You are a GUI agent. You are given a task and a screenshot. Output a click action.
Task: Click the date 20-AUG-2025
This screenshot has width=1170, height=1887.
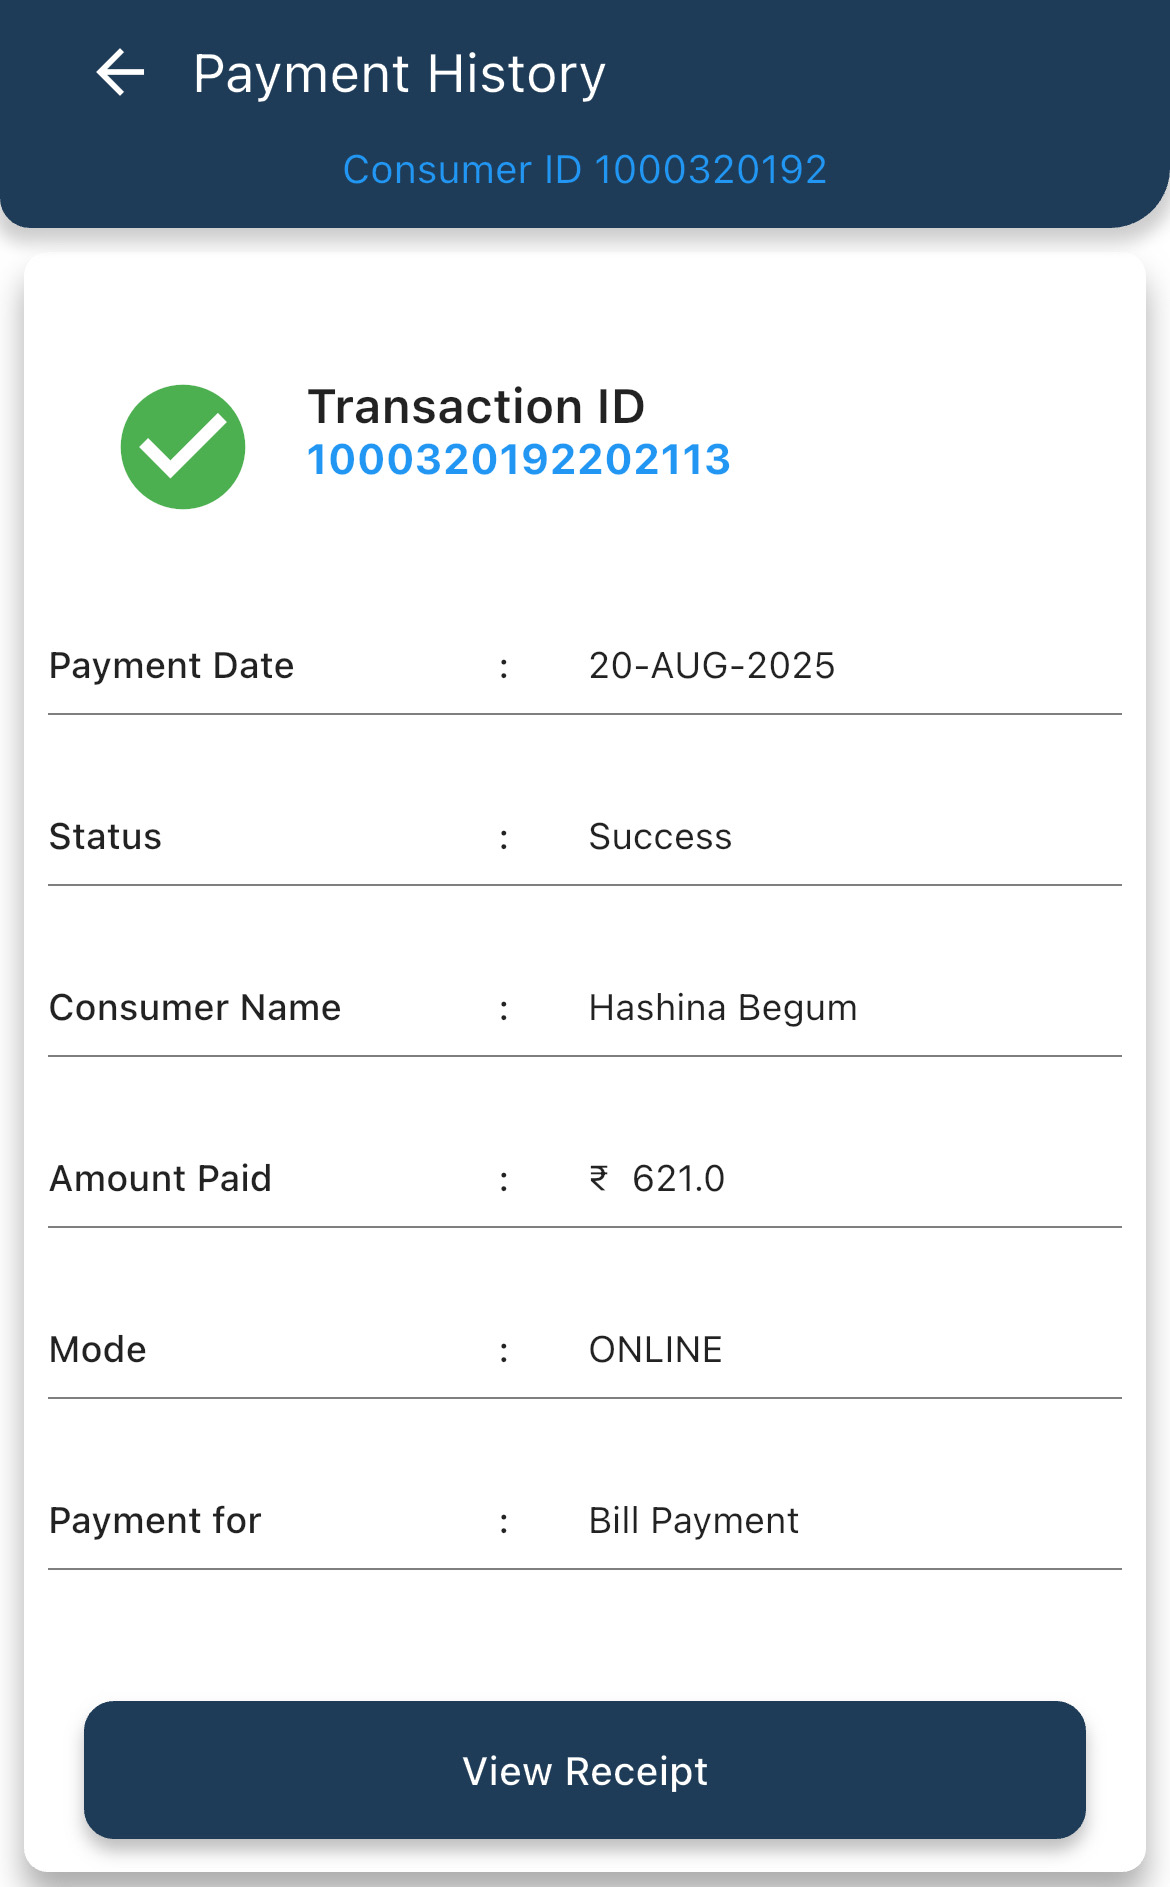pyautogui.click(x=712, y=666)
